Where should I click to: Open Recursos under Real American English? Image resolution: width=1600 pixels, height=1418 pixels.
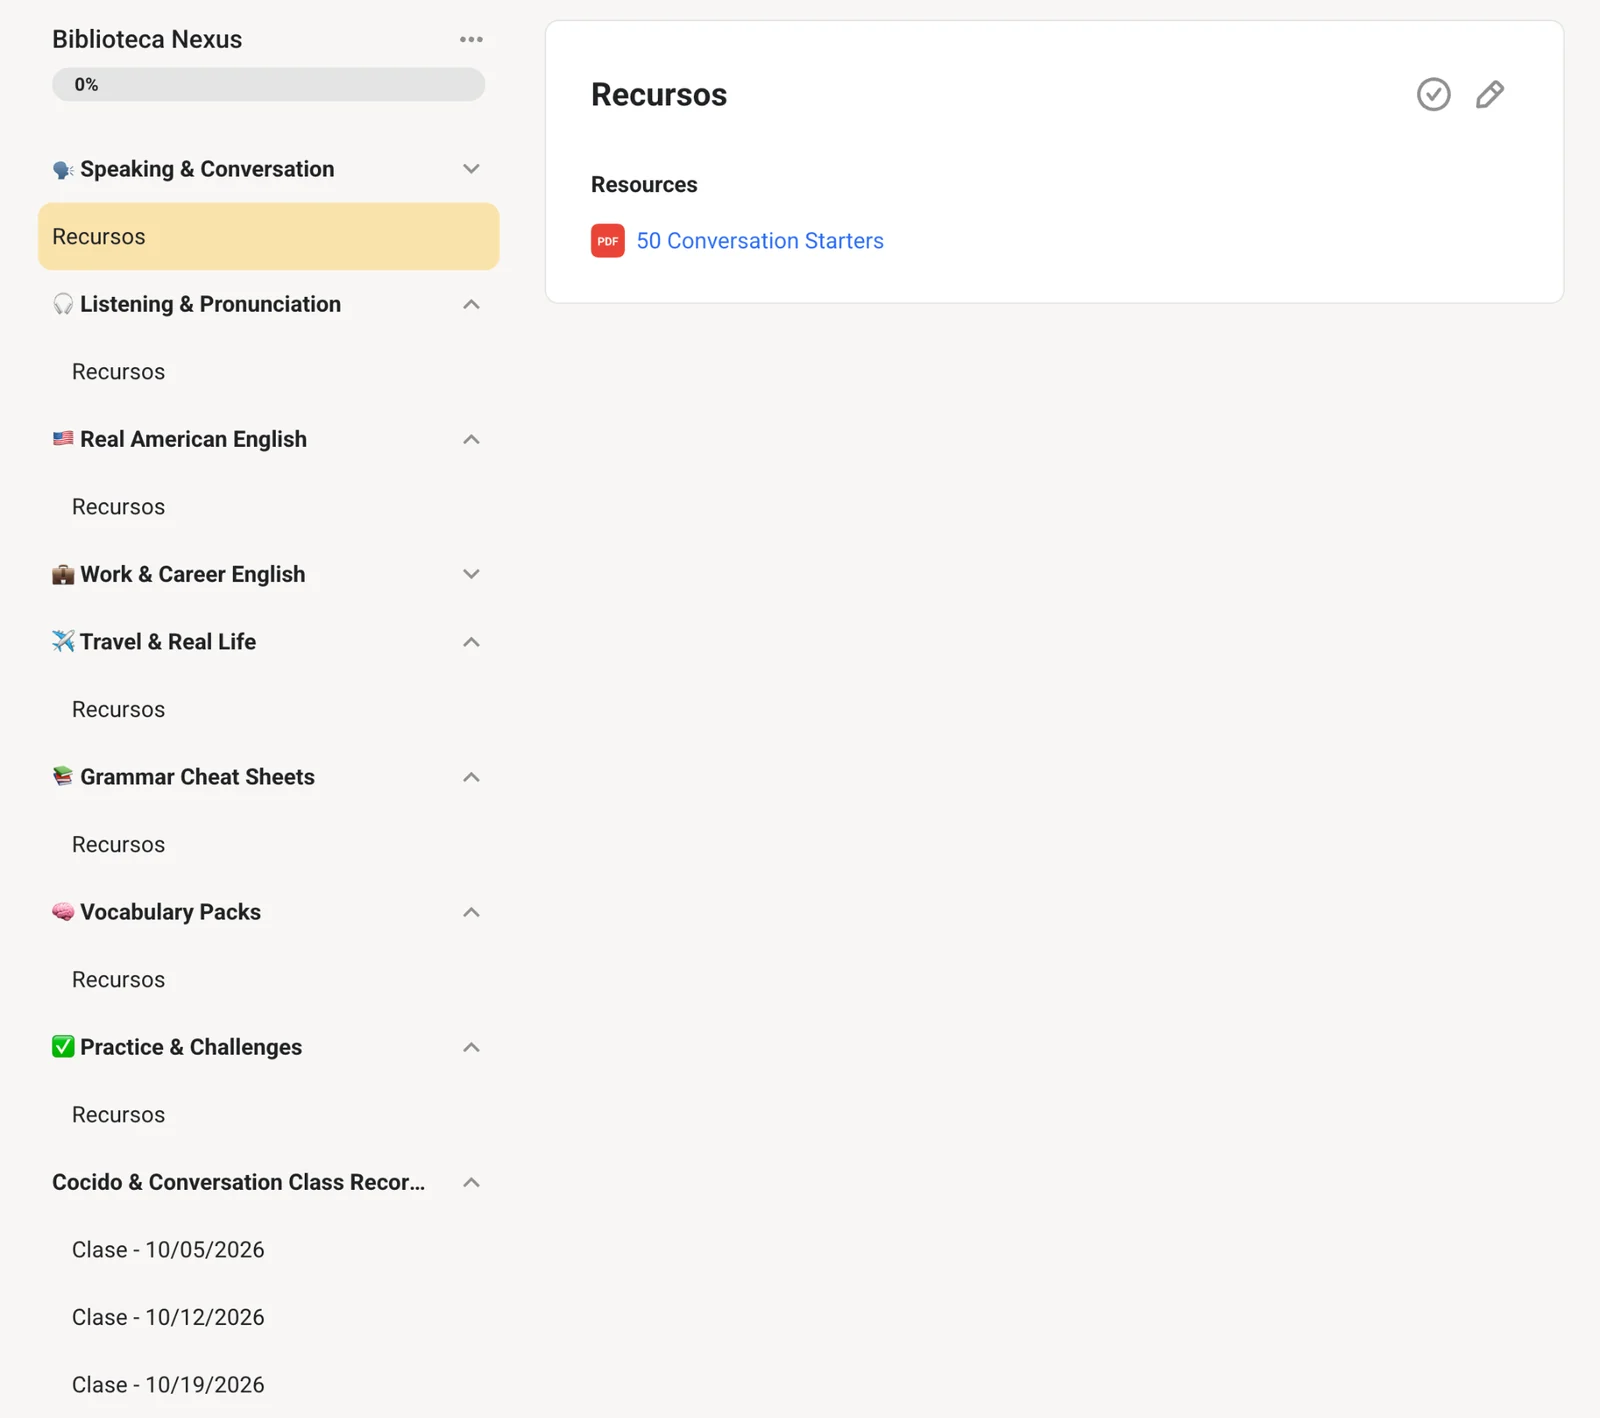[118, 507]
